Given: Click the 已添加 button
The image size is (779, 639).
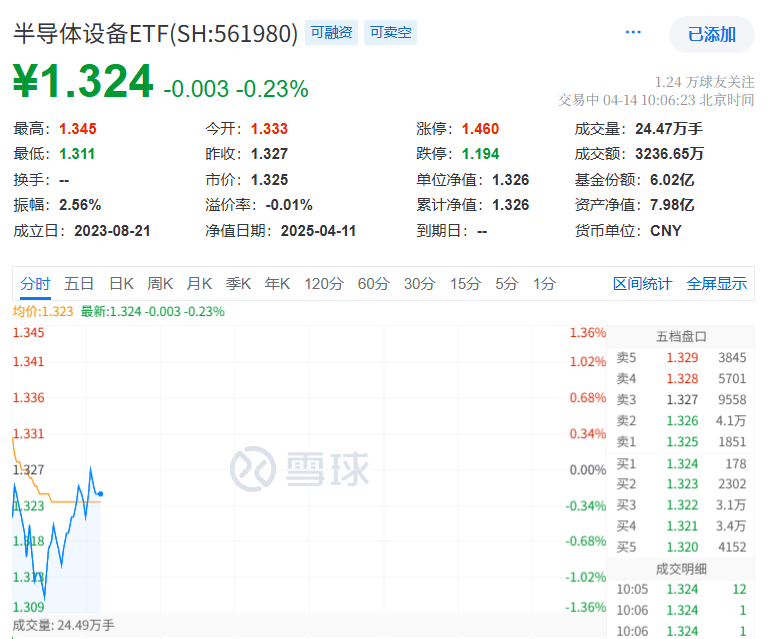Looking at the screenshot, I should click(711, 34).
